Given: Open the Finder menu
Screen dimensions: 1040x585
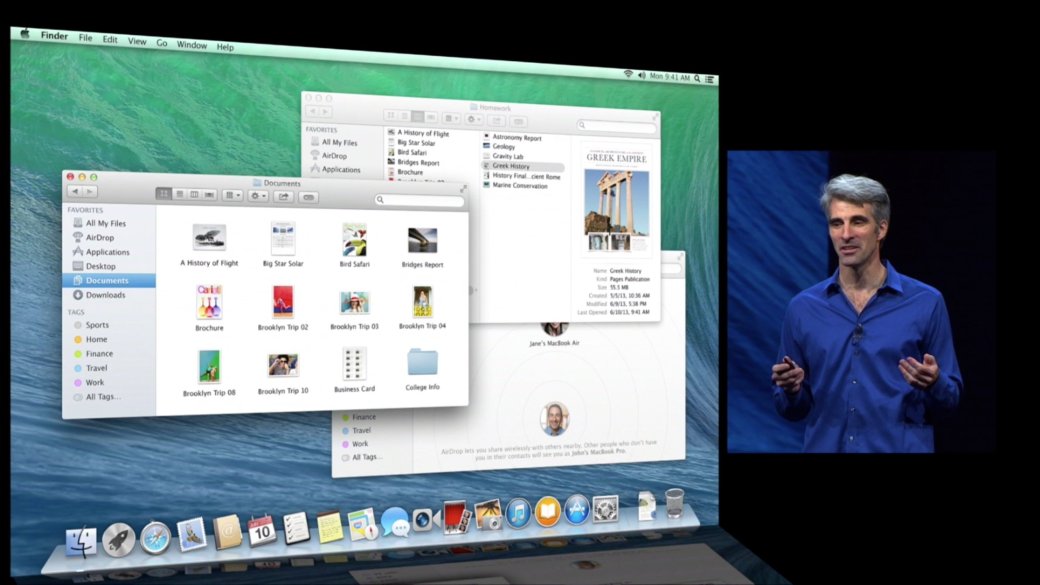Looking at the screenshot, I should coord(54,36).
